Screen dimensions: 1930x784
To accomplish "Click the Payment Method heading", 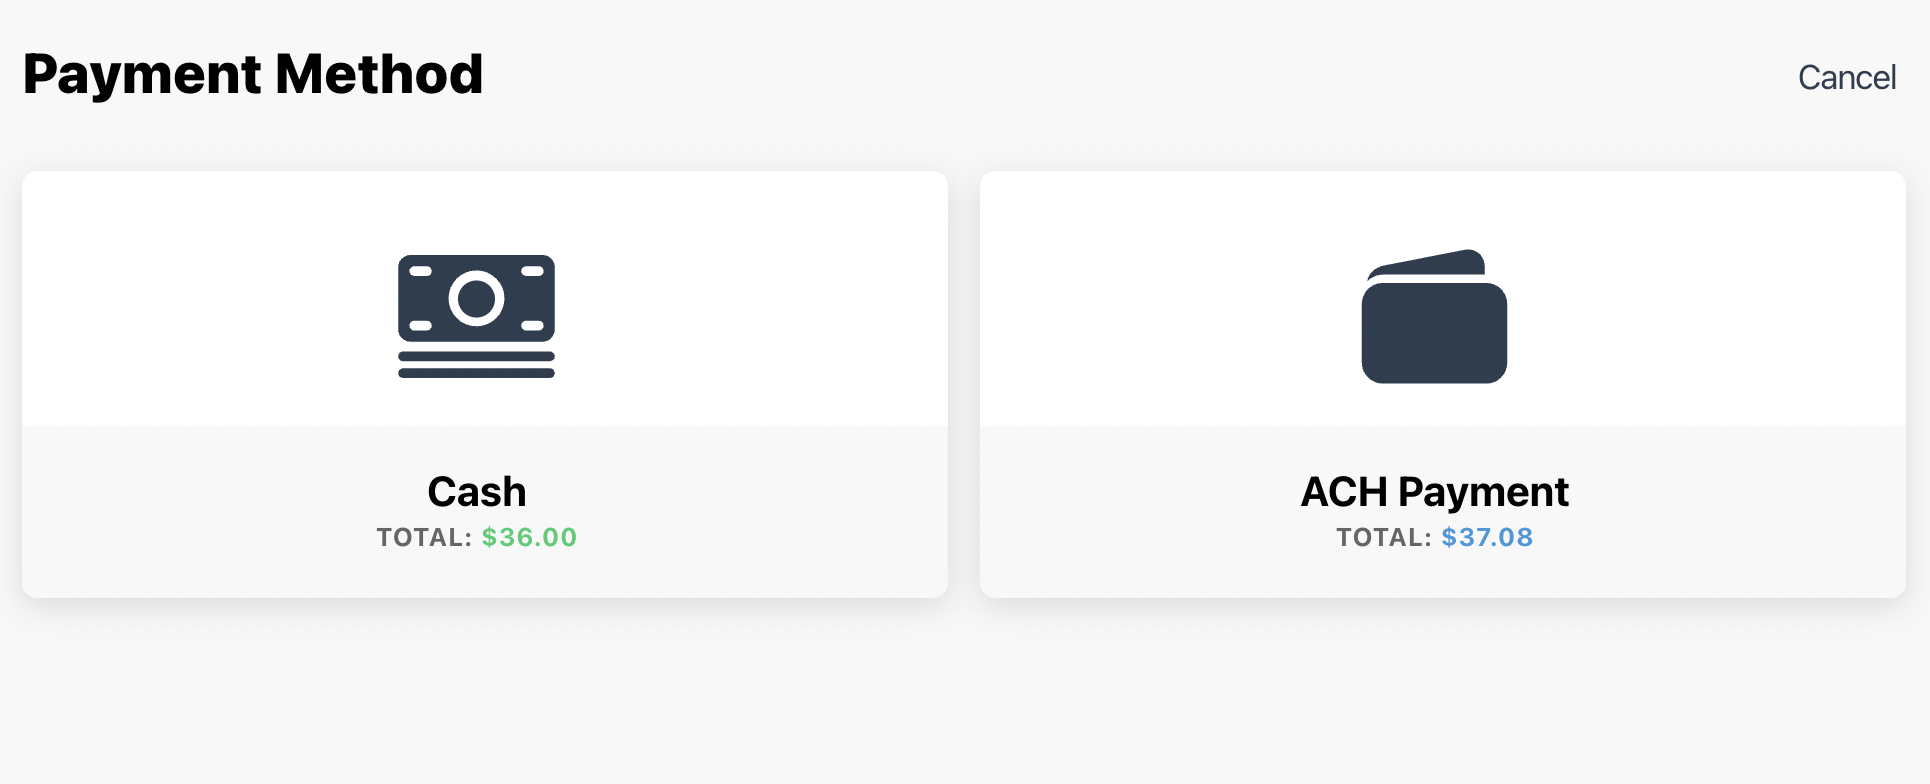I will point(253,73).
